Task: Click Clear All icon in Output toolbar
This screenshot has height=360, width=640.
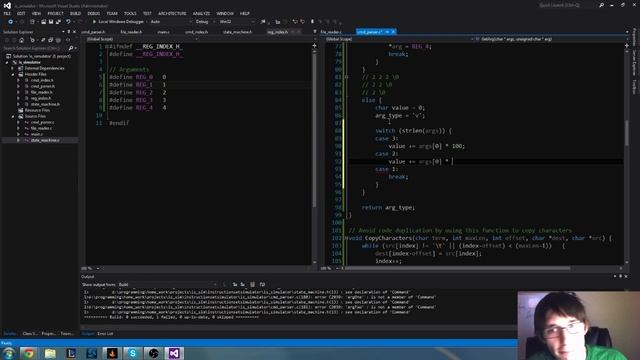Action: coord(253,284)
